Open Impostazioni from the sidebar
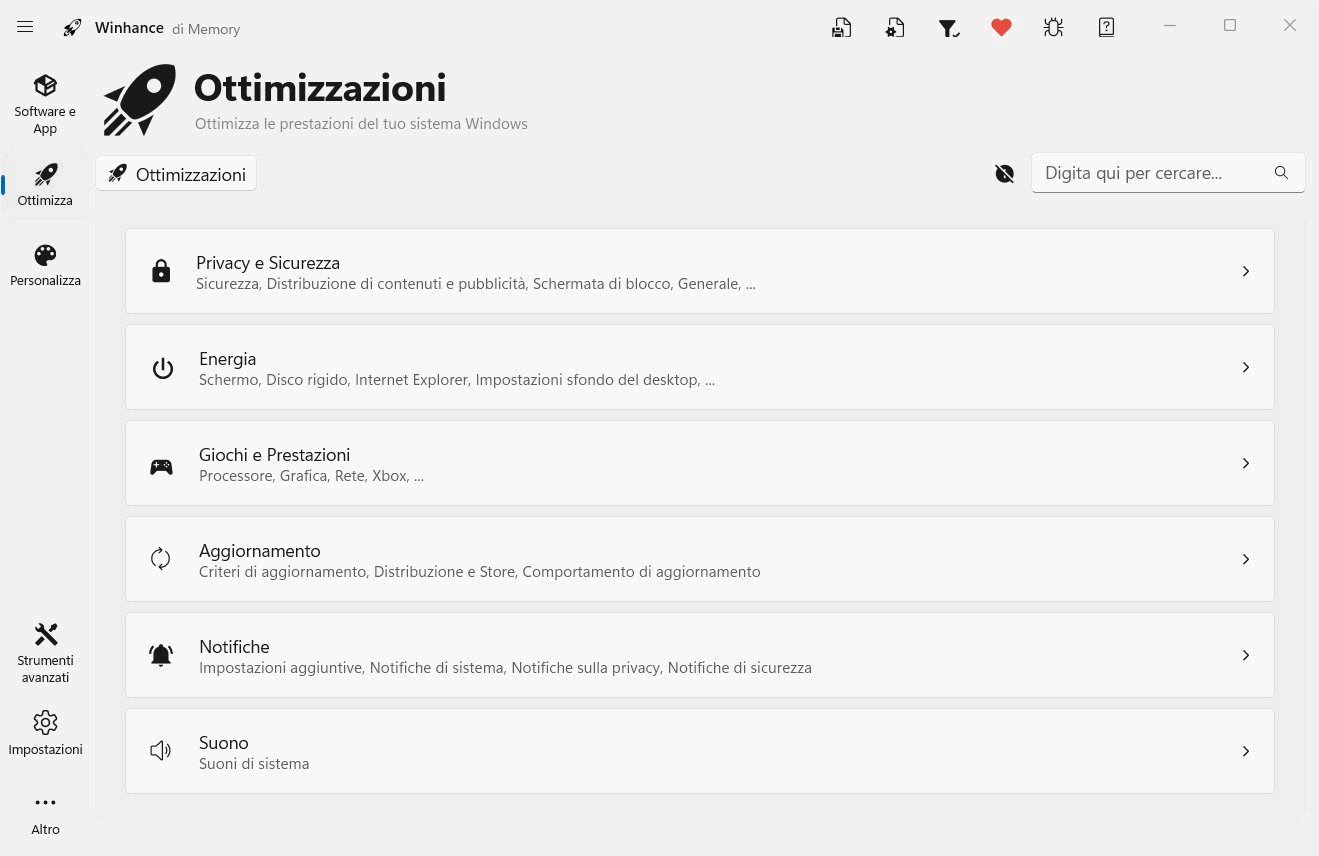This screenshot has width=1319, height=856. (45, 731)
